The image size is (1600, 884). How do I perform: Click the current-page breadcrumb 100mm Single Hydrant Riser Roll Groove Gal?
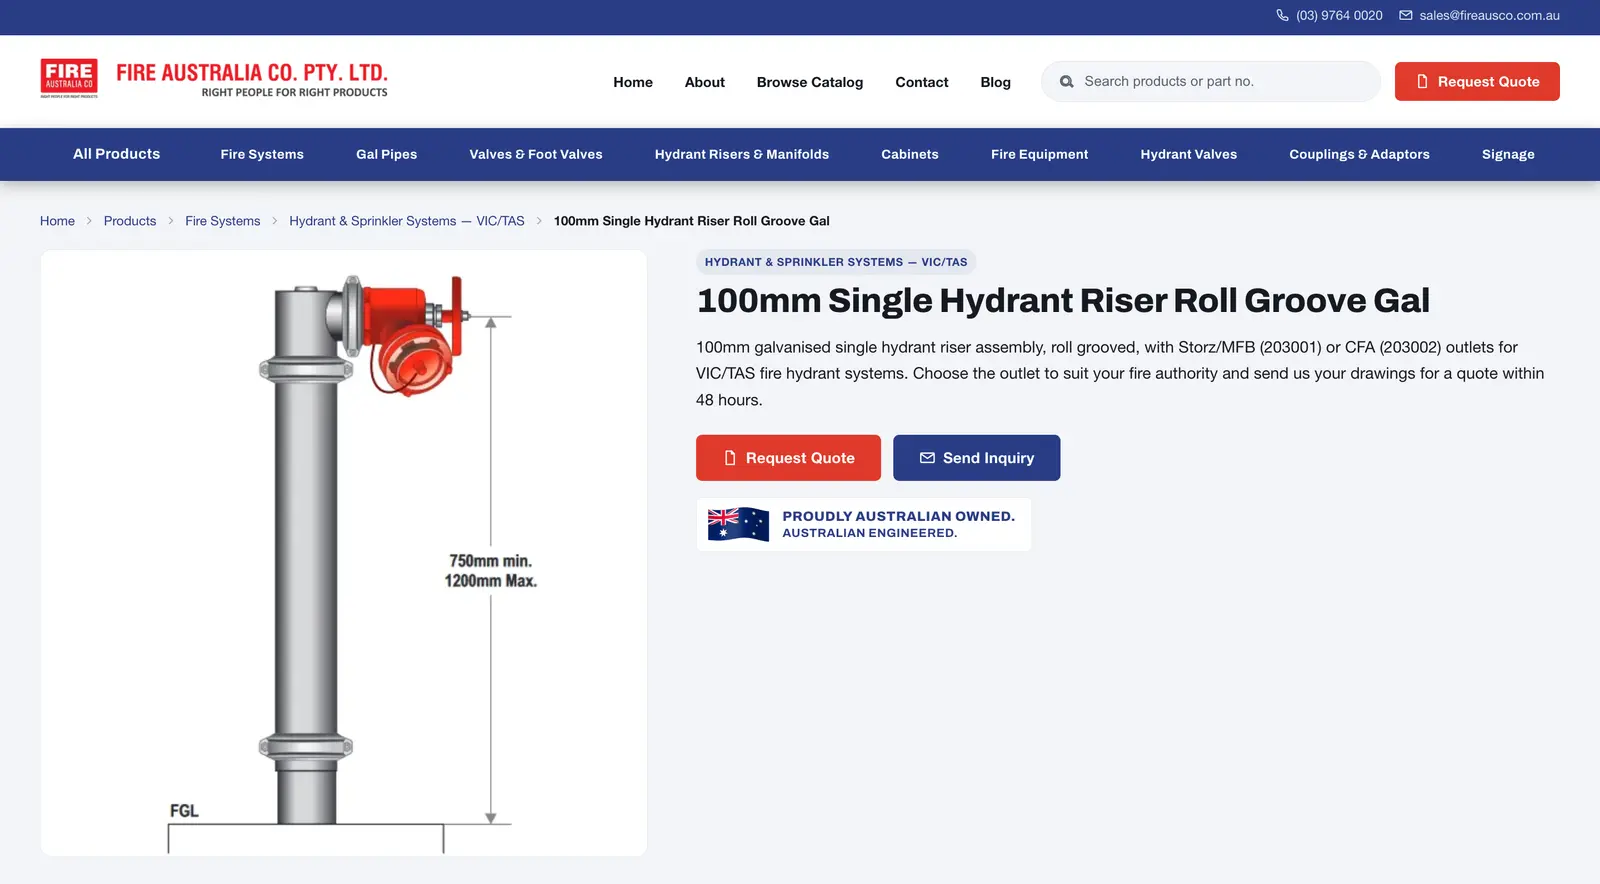(x=692, y=221)
